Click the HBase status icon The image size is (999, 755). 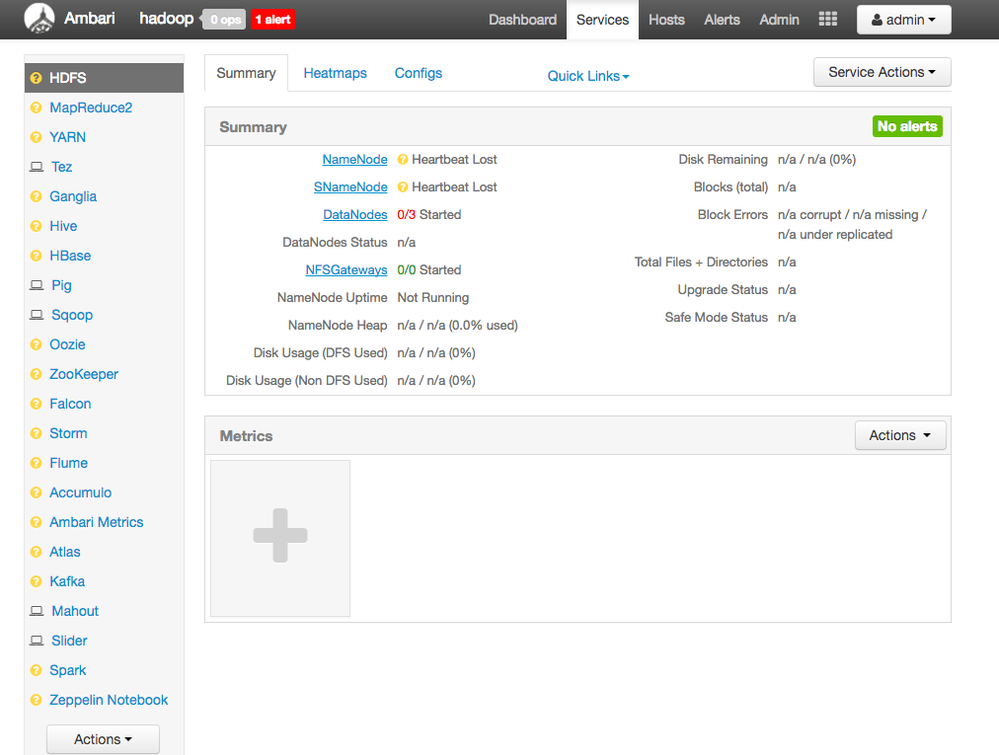36,255
